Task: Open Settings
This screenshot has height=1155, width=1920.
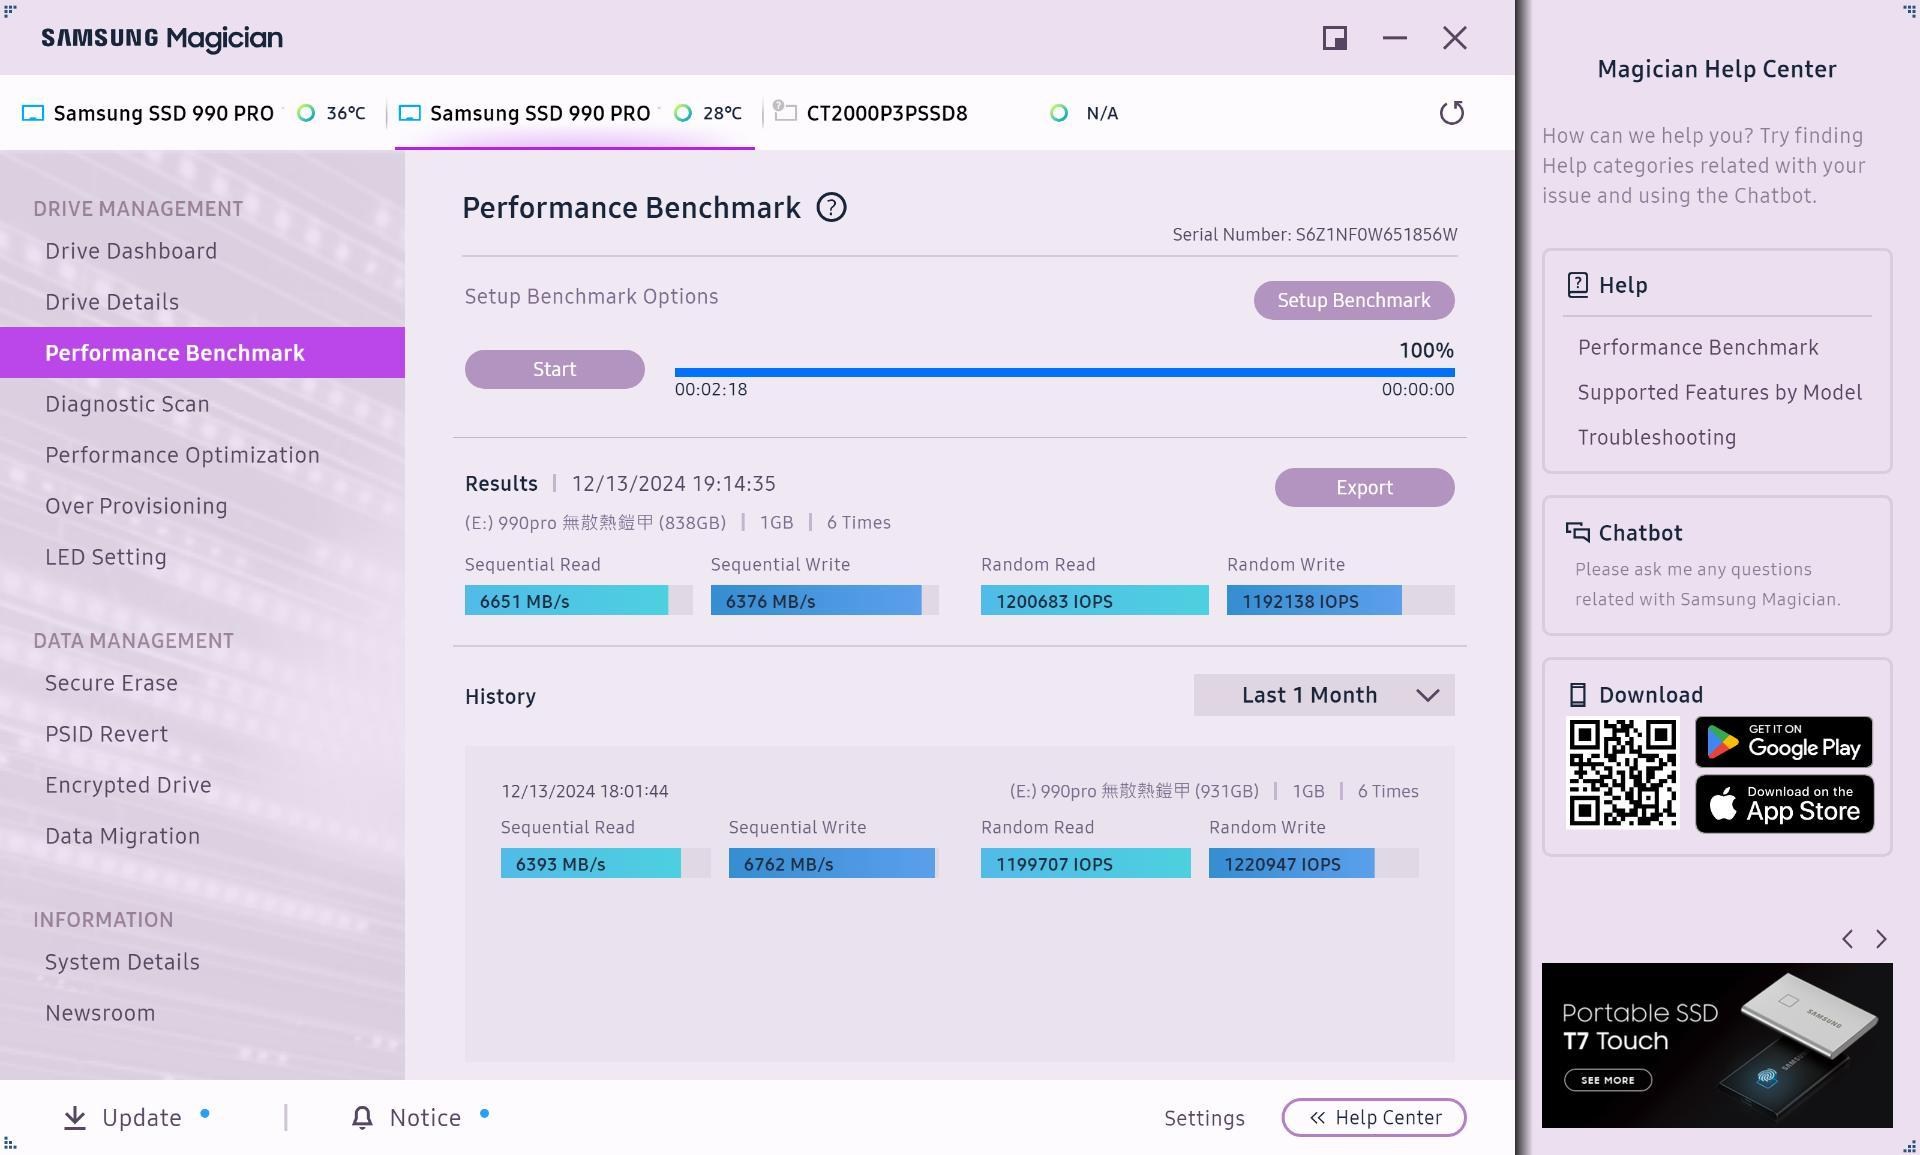Action: click(1204, 1118)
